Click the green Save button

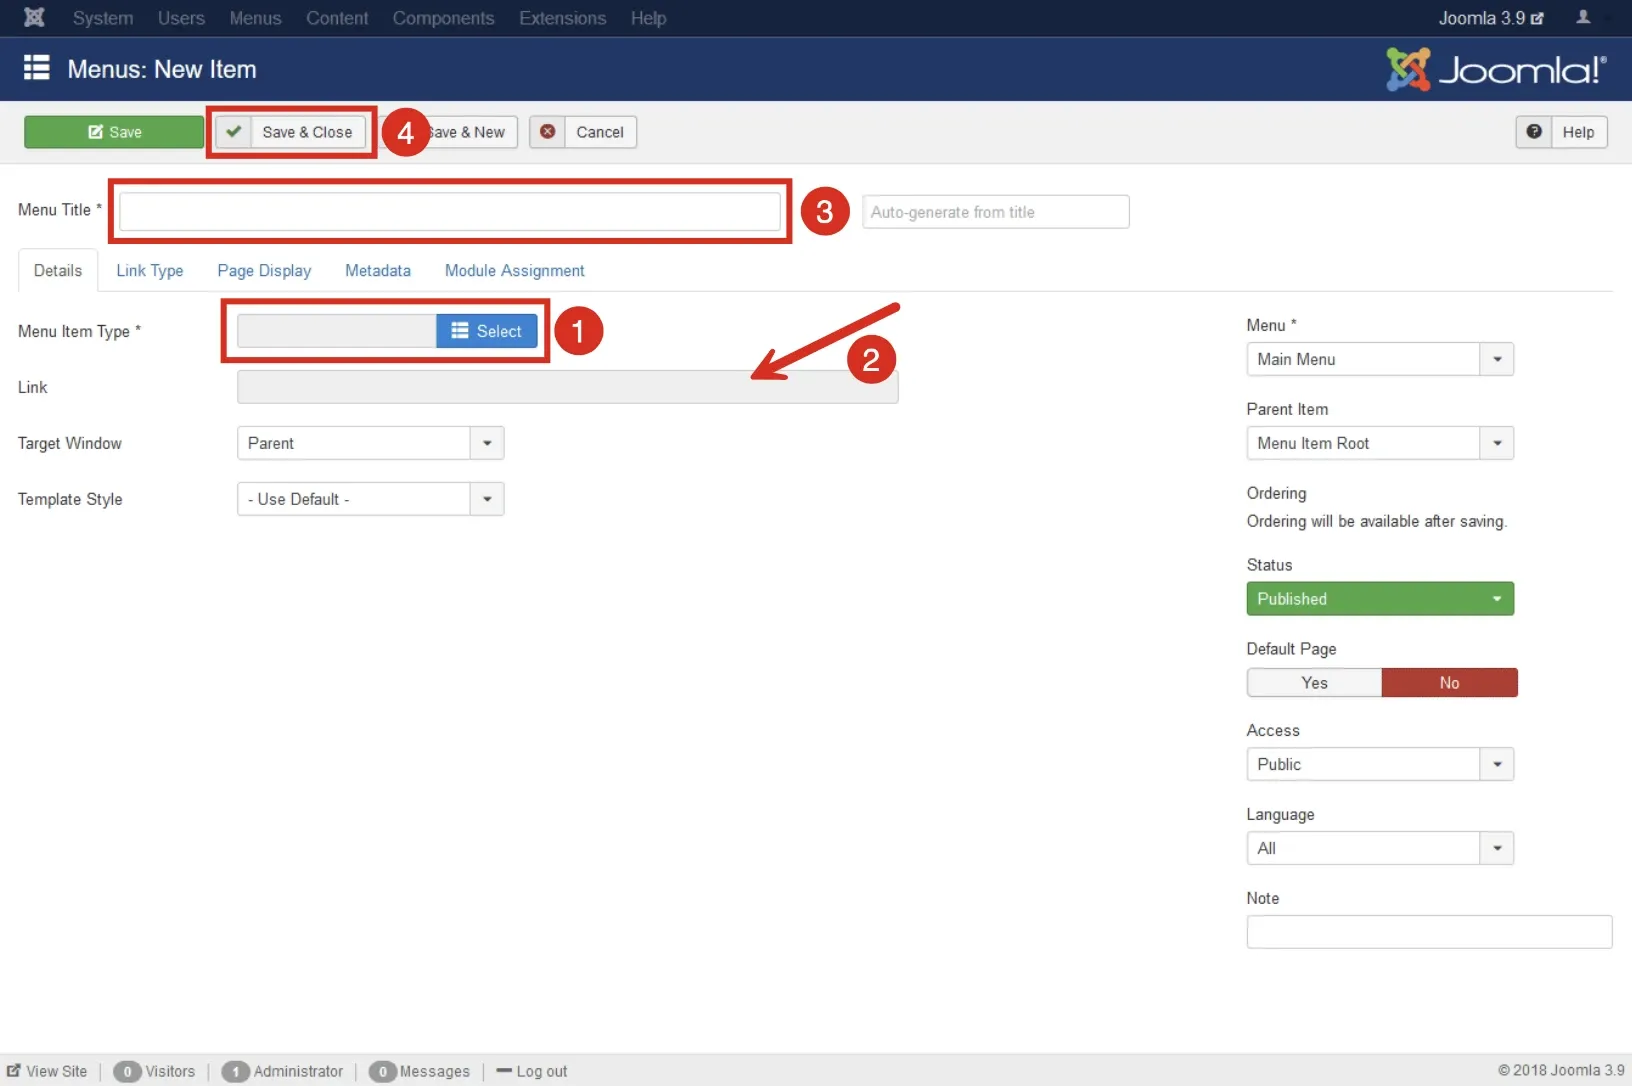[x=114, y=132]
